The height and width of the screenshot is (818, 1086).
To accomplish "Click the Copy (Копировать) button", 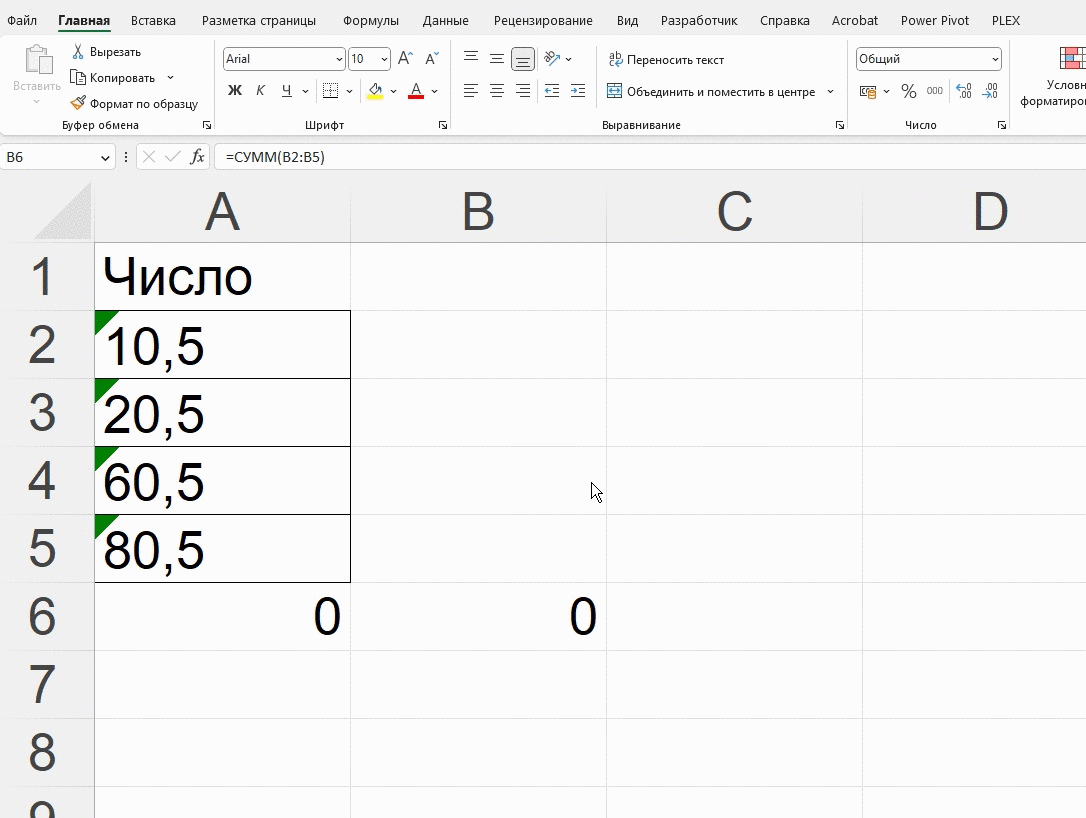I will coord(113,78).
